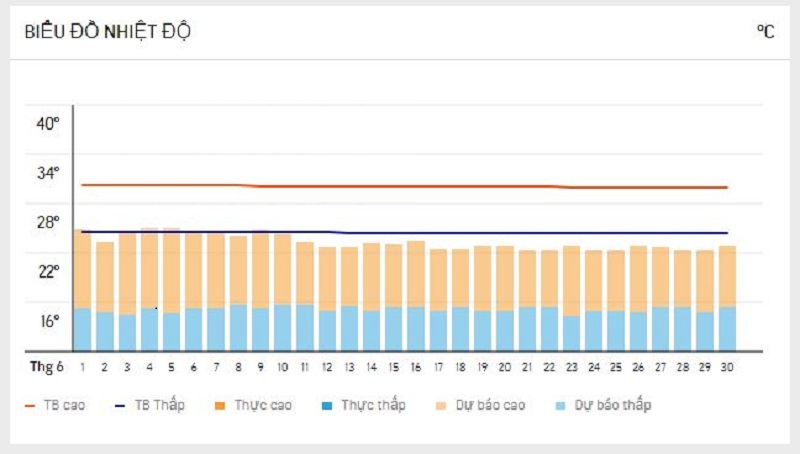Viewport: 800px width, 454px height.
Task: Click the 'BIỂU ĐỒ NHIỆT ĐỘ' chart title
Action: (108, 32)
